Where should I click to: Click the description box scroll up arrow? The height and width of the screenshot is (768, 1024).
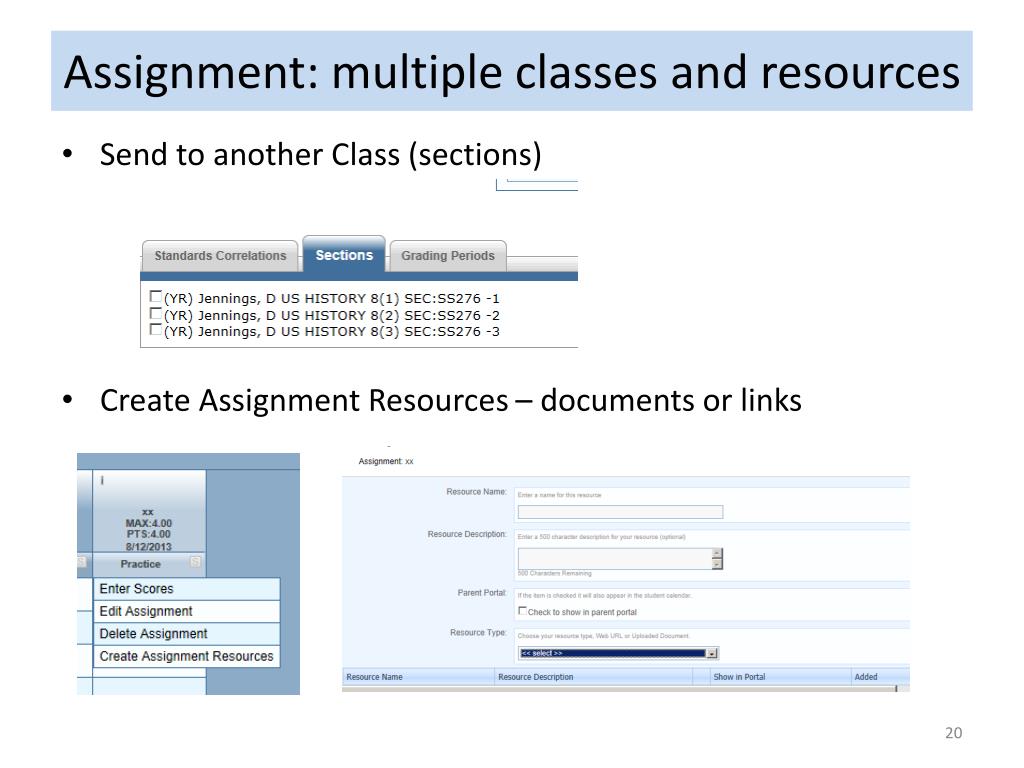[718, 553]
